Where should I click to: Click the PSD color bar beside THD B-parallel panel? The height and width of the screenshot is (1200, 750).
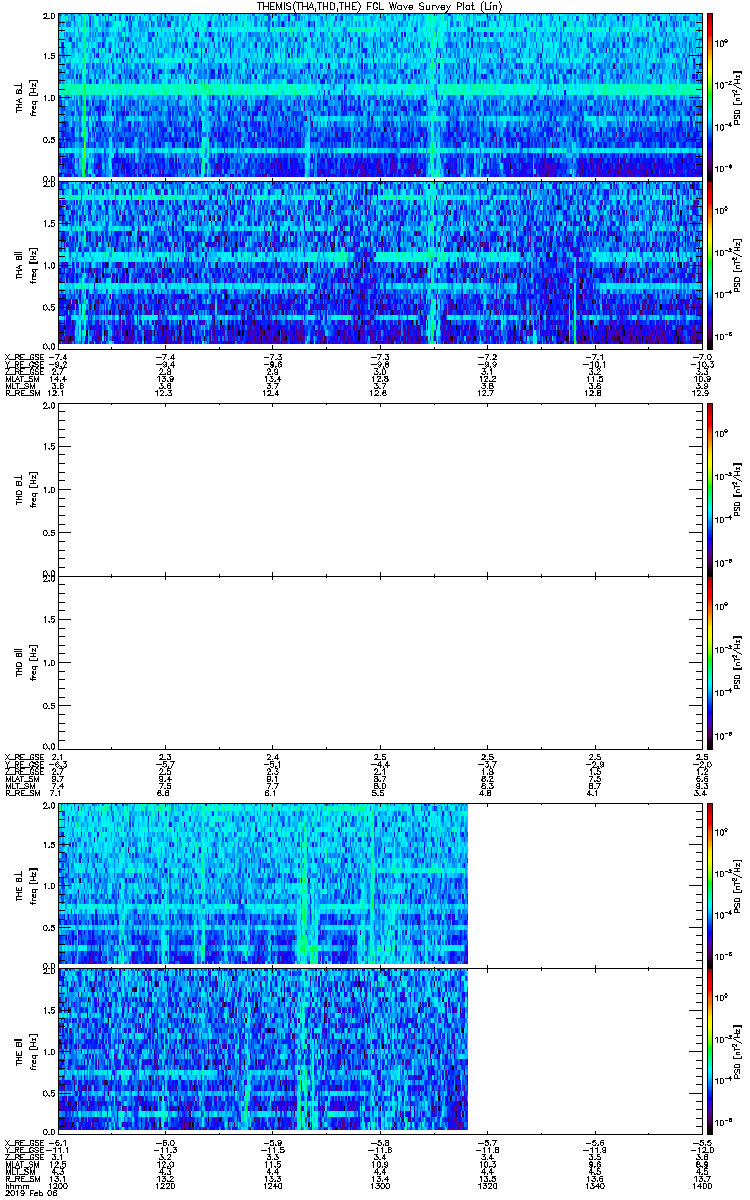pyautogui.click(x=711, y=661)
